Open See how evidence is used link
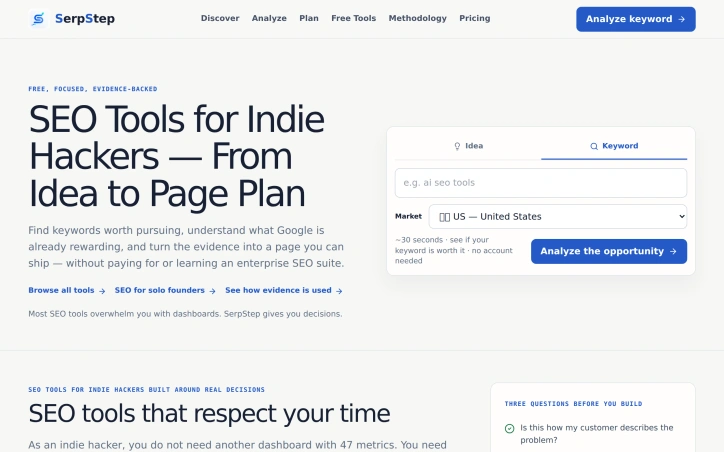Screen dimensions: 724x452 pos(284,290)
